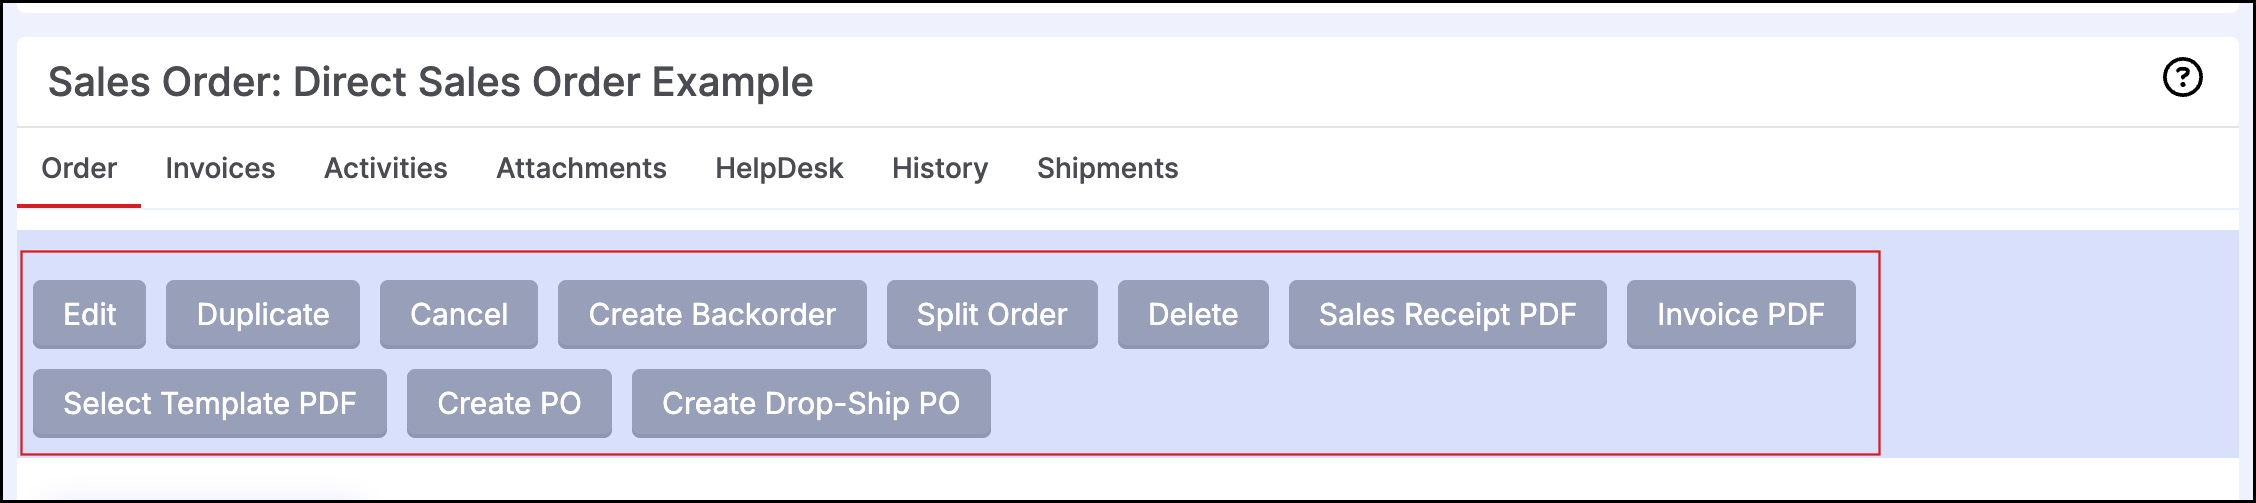Open the help question mark icon
Image resolution: width=2256 pixels, height=503 pixels.
pyautogui.click(x=2182, y=77)
